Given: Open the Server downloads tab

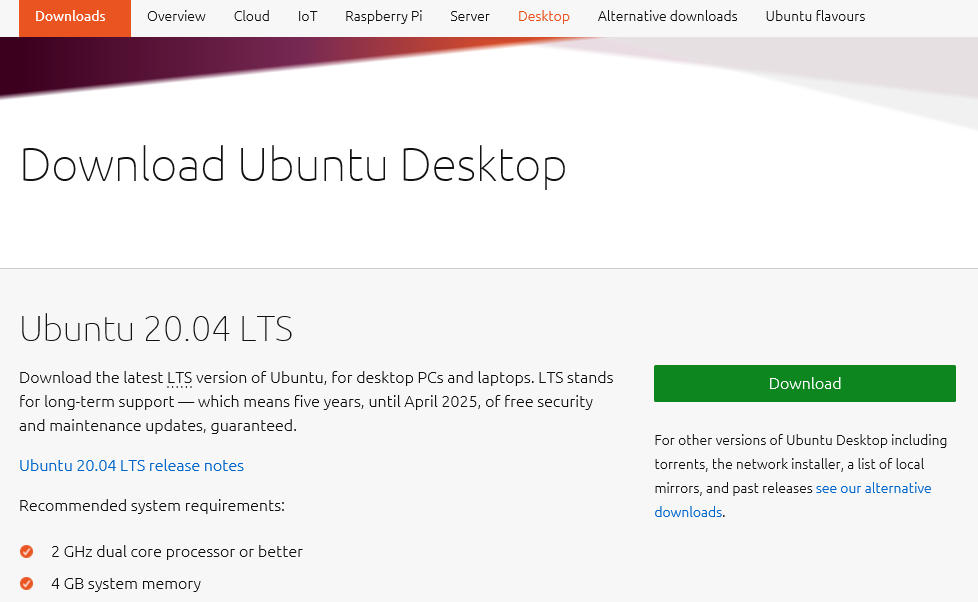Looking at the screenshot, I should pos(470,16).
